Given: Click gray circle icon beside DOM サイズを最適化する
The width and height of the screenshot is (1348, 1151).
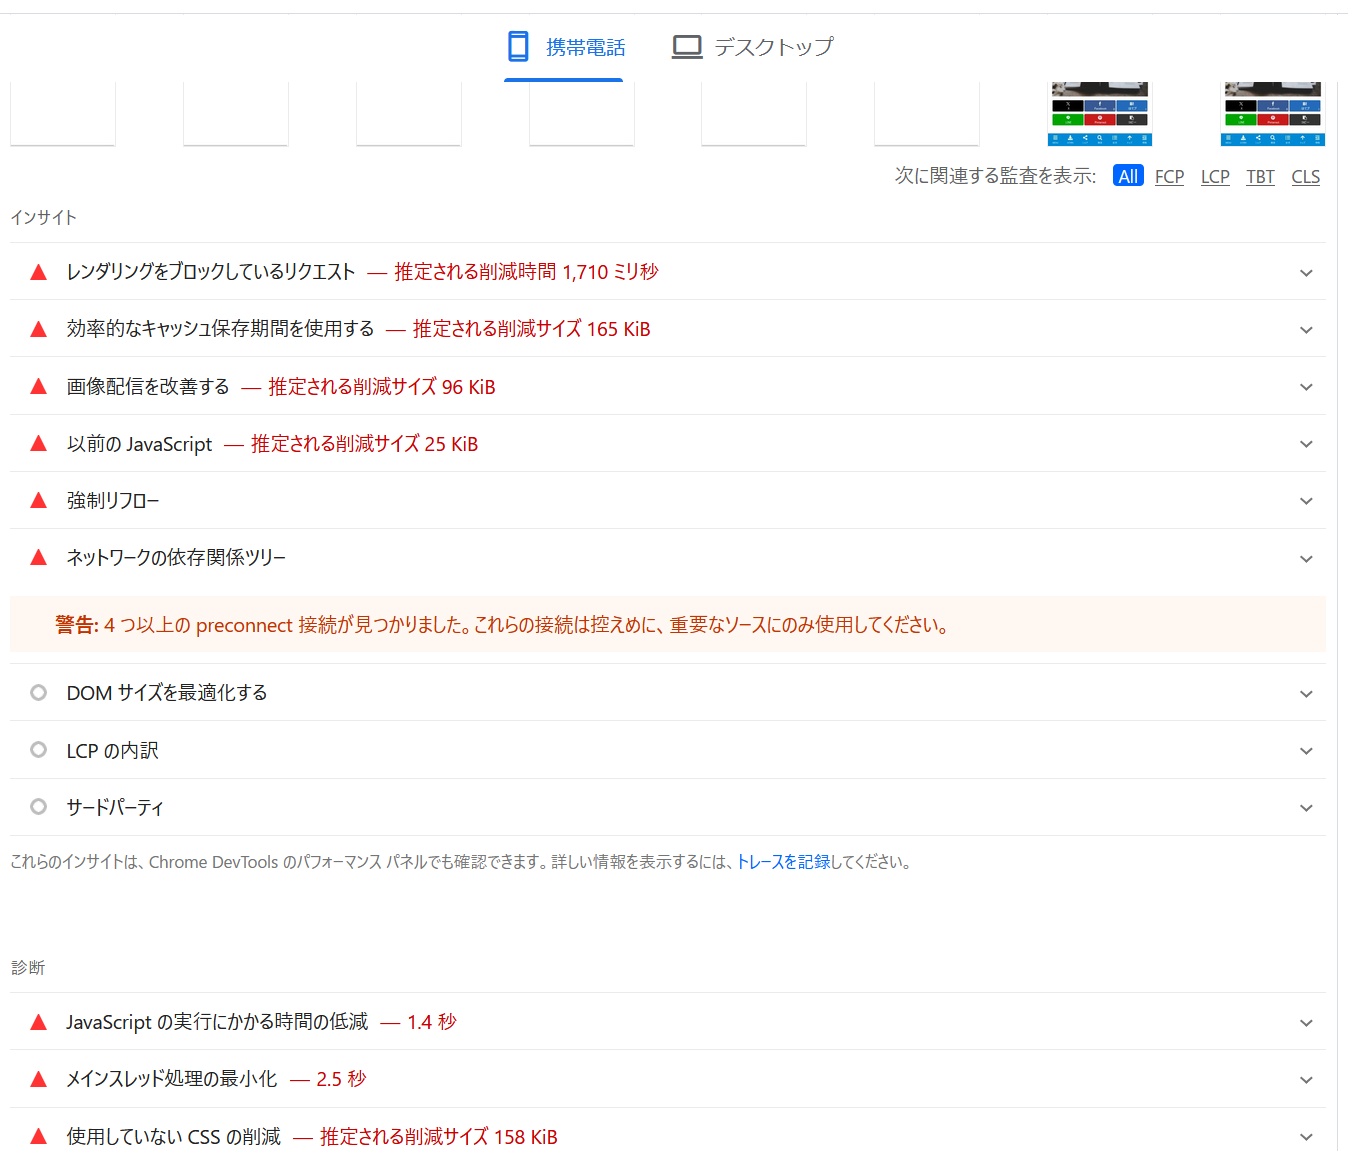Looking at the screenshot, I should click(x=39, y=693).
